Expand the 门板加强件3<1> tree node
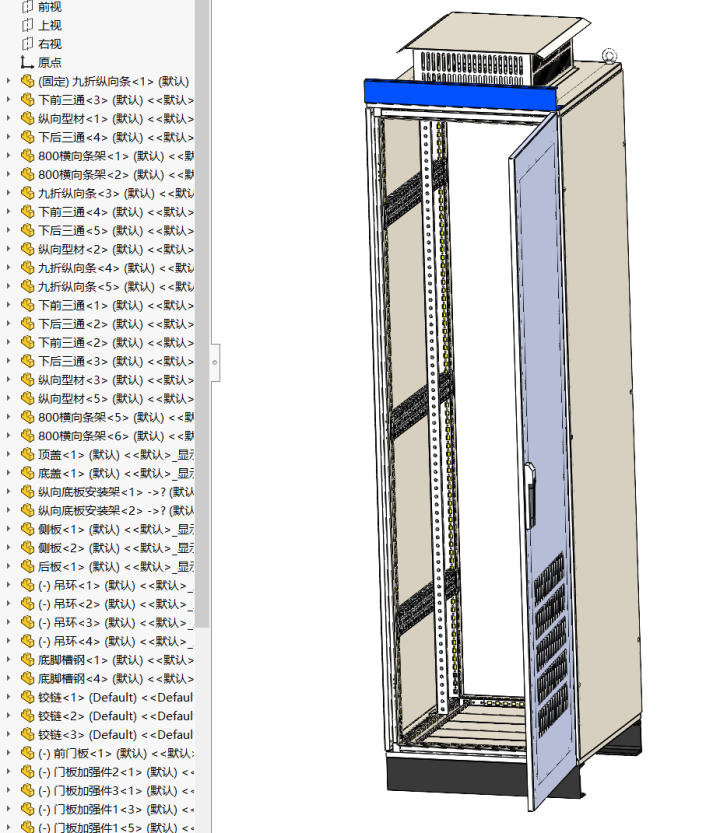This screenshot has width=720, height=833. coord(8,790)
